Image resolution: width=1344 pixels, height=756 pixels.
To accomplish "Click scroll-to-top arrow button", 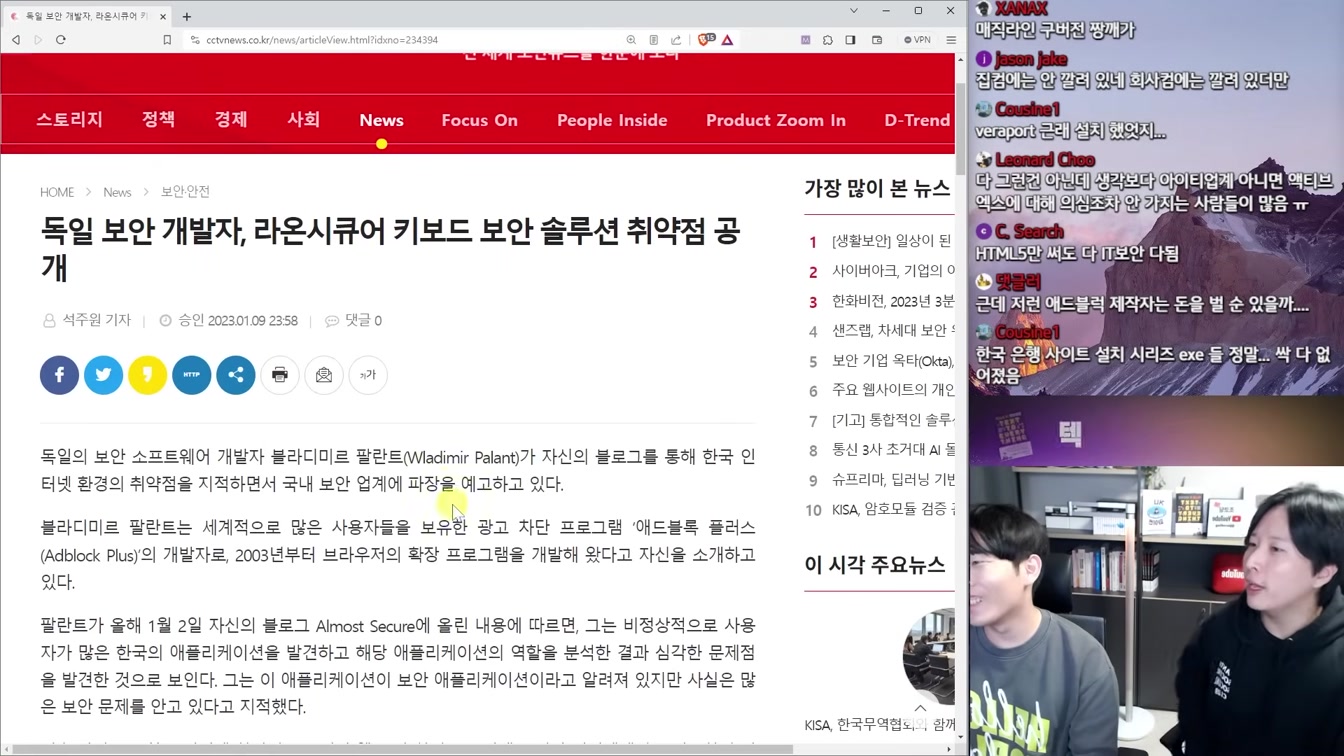I will click(920, 708).
